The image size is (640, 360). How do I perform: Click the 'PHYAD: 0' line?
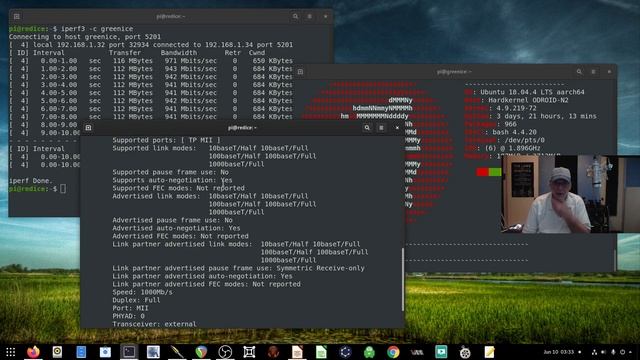click(x=129, y=316)
